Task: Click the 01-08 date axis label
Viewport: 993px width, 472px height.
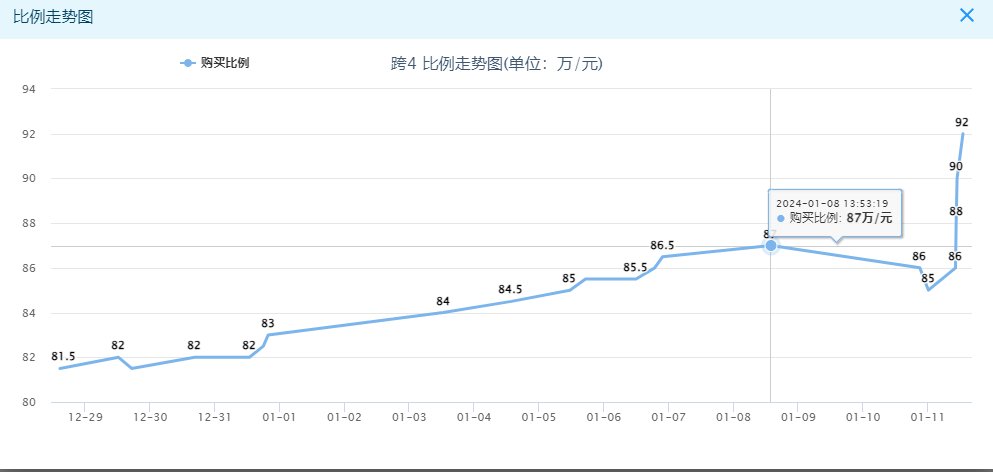Action: pos(733,417)
